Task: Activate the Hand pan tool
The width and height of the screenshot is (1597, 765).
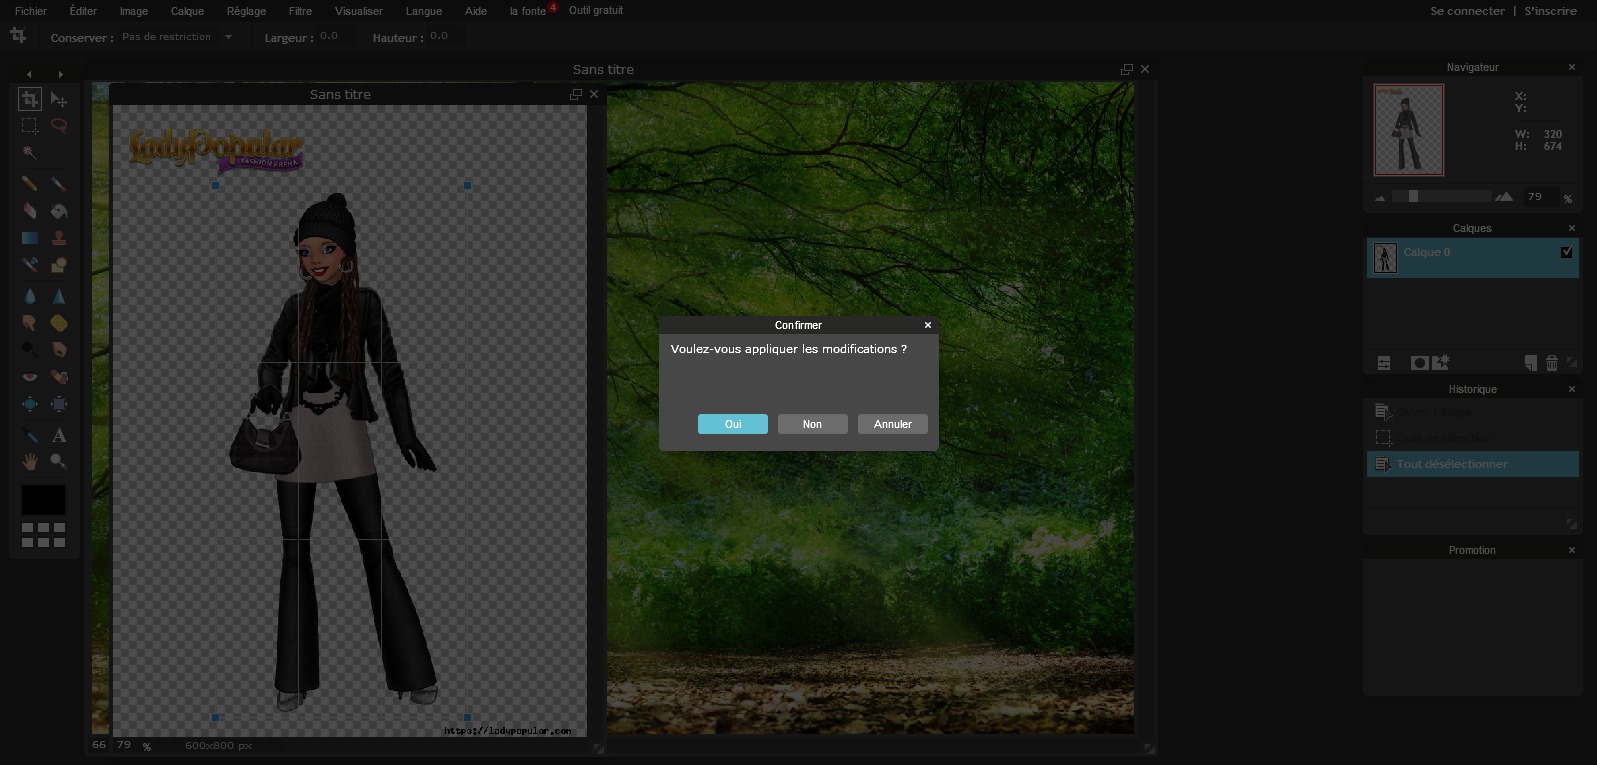Action: point(30,461)
